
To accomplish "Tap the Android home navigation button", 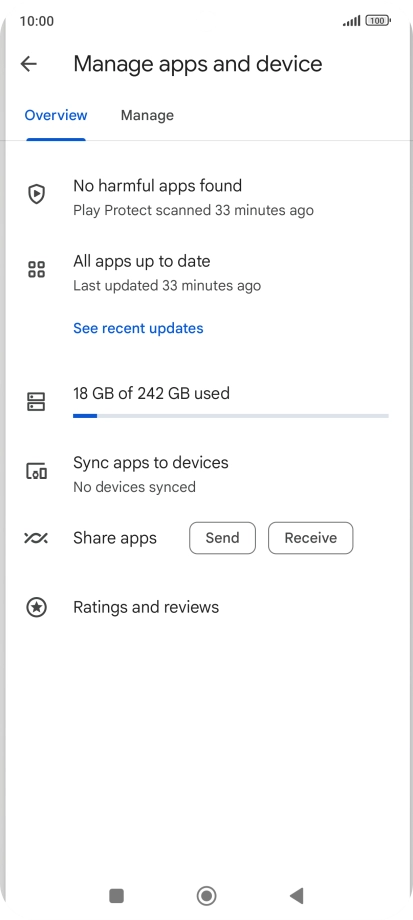I will [206, 895].
